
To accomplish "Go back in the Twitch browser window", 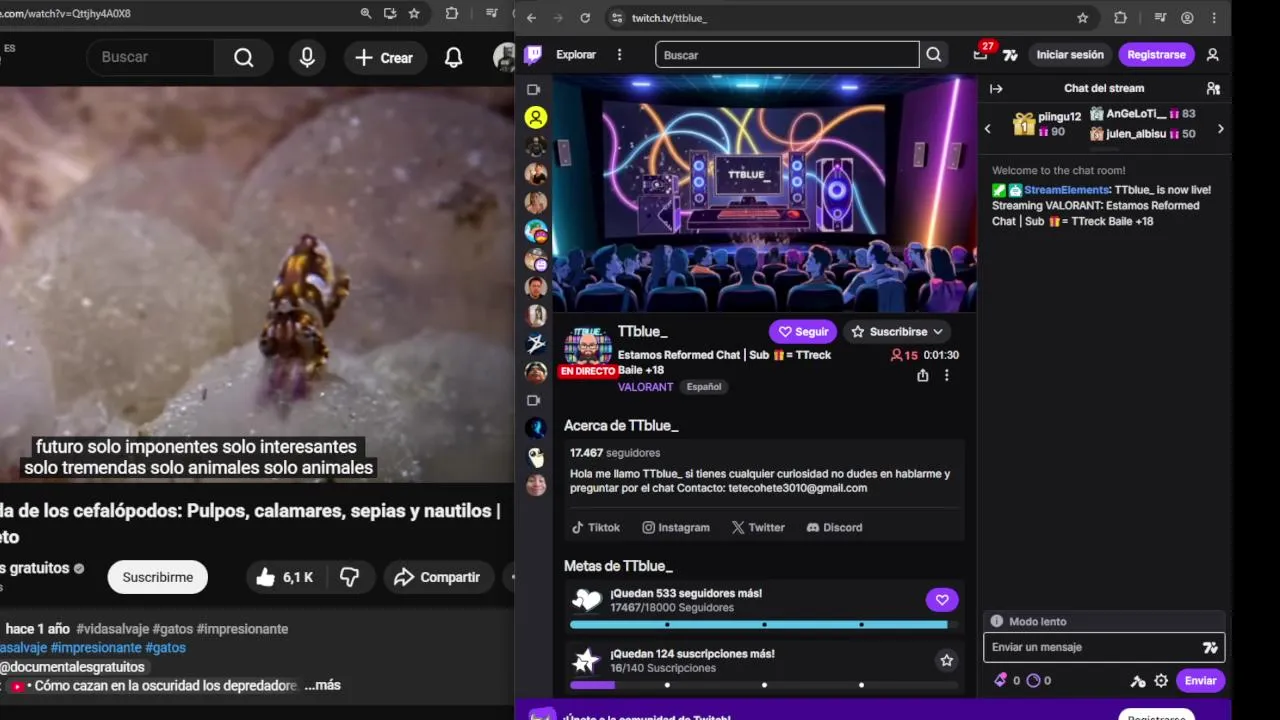I will click(x=531, y=18).
